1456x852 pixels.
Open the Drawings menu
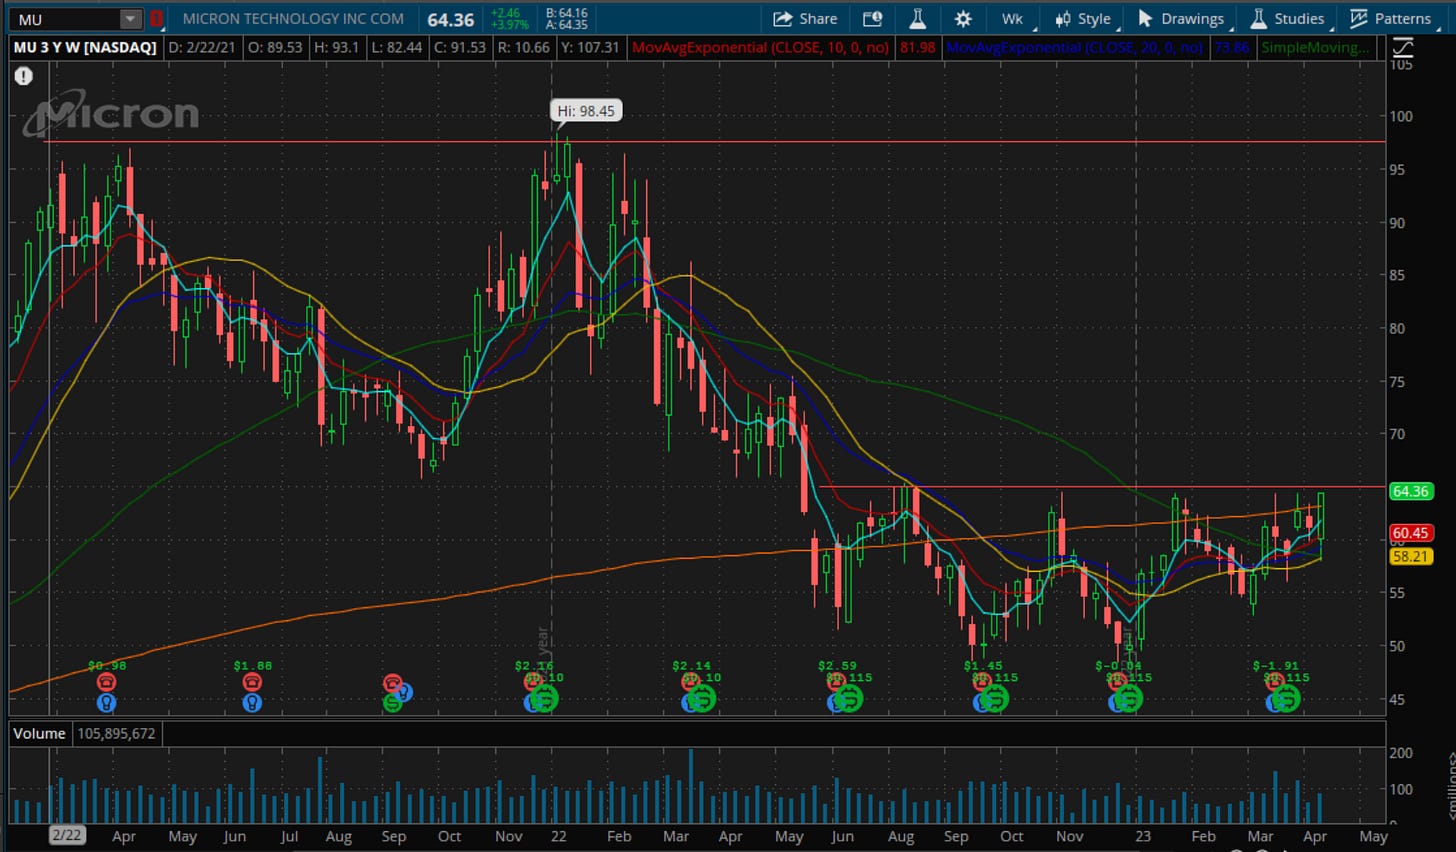[1181, 19]
